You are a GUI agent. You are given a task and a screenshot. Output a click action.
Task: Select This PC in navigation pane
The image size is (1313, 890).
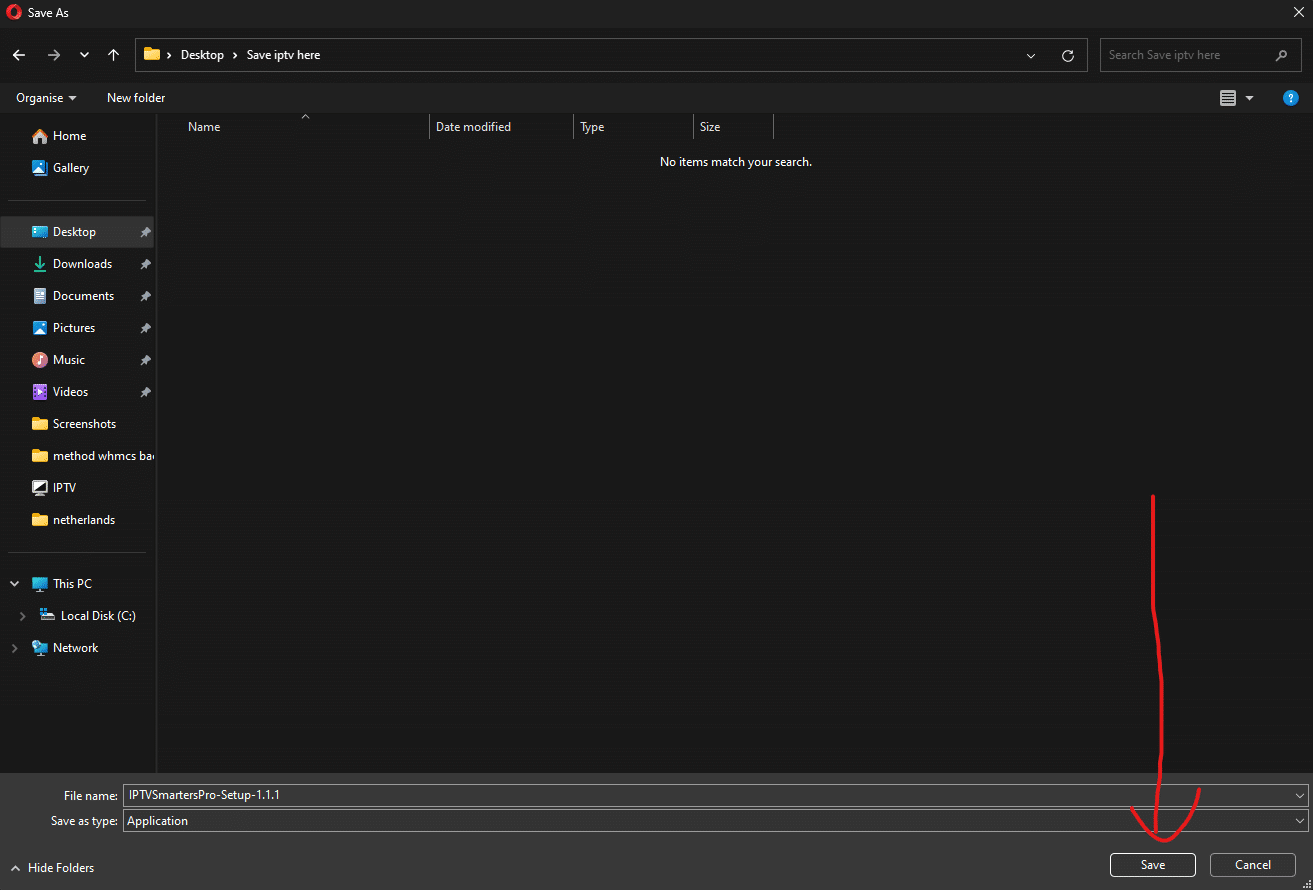tap(72, 584)
